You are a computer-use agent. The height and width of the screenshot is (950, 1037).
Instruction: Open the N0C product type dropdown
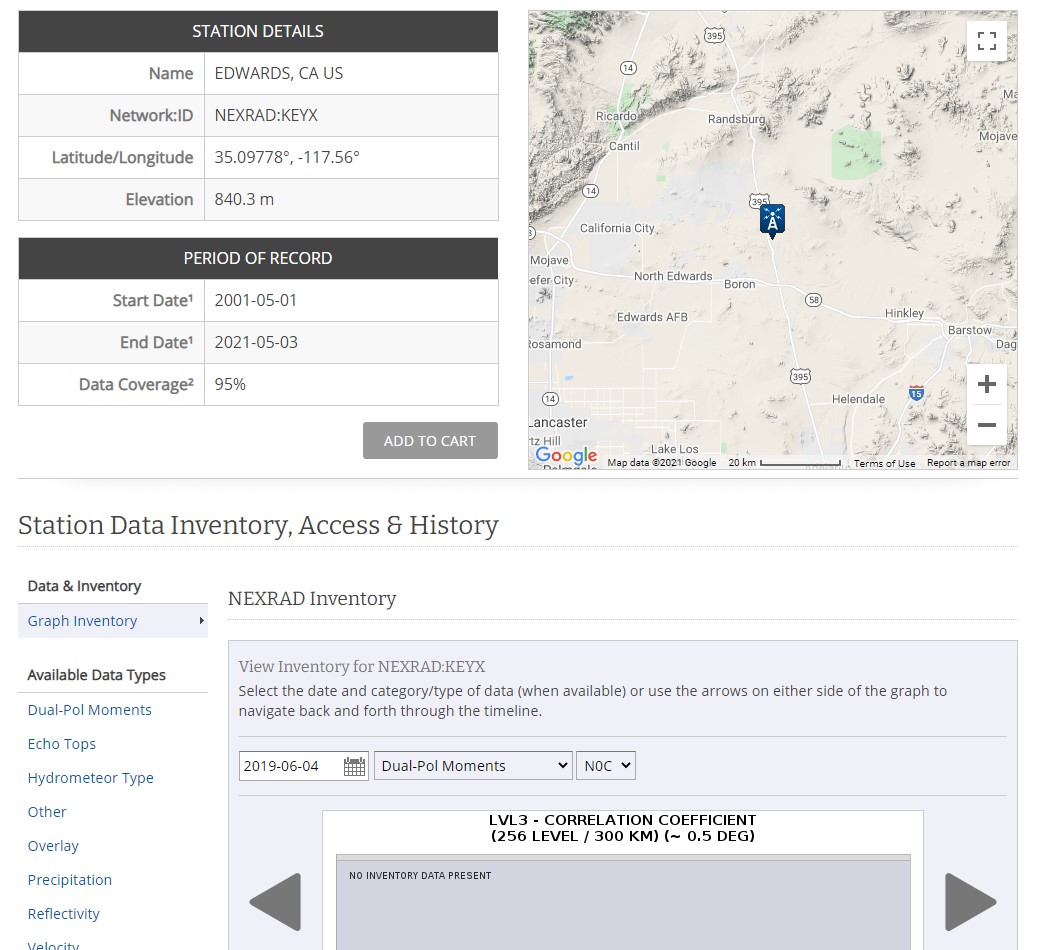(x=605, y=766)
